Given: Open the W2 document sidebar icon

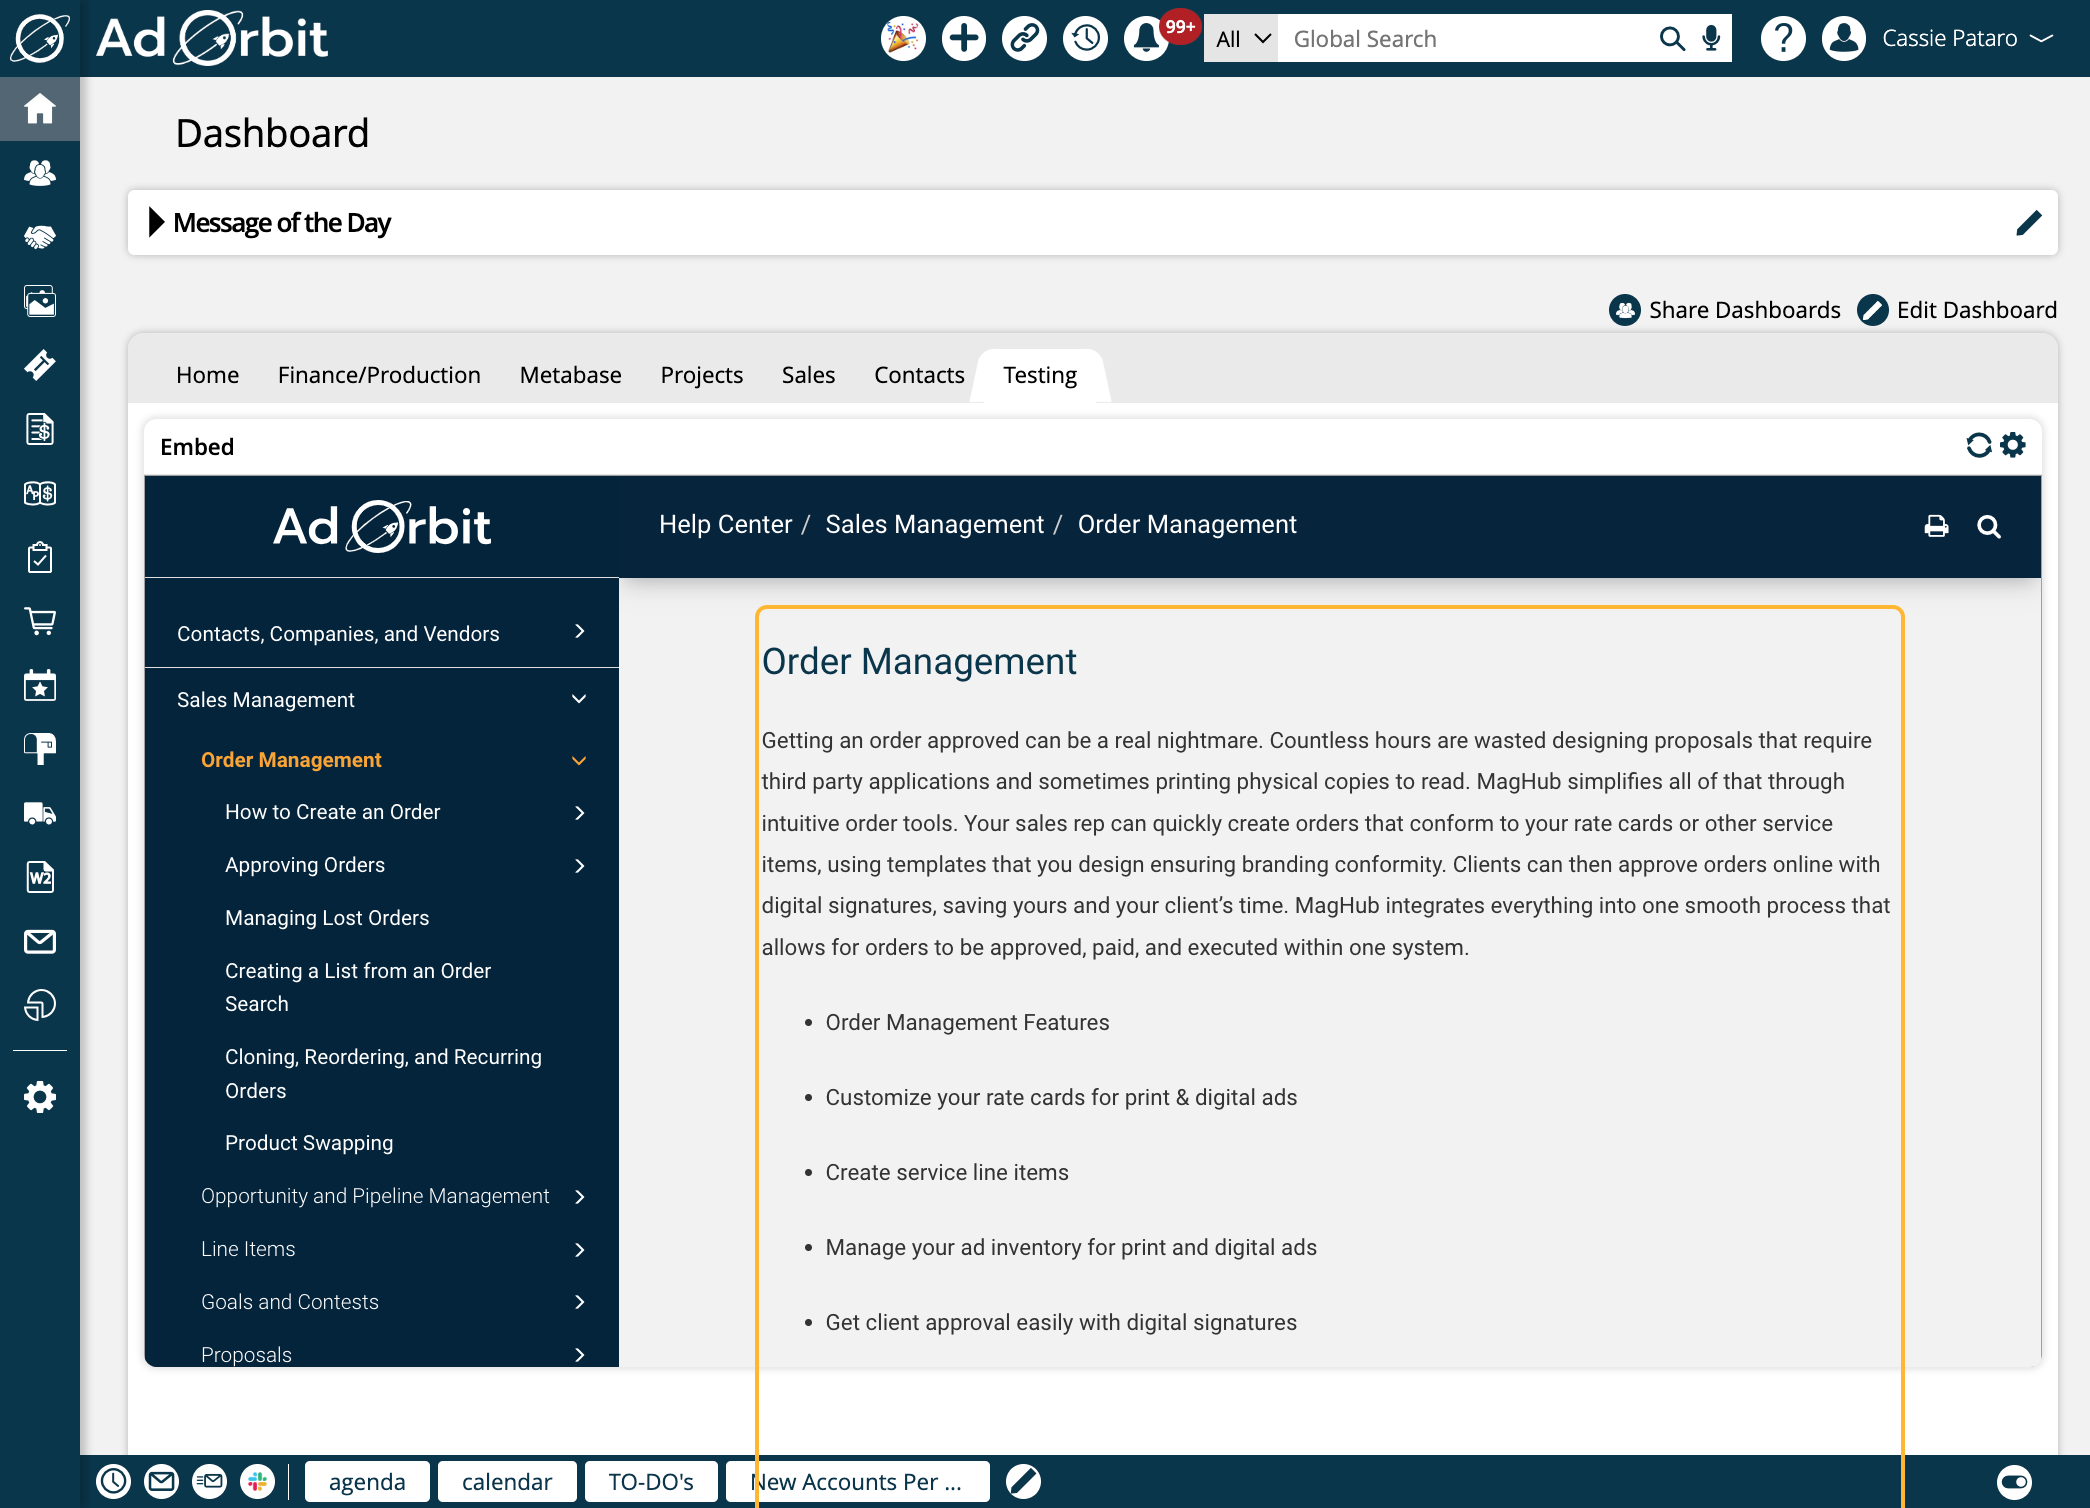Looking at the screenshot, I should [x=40, y=877].
